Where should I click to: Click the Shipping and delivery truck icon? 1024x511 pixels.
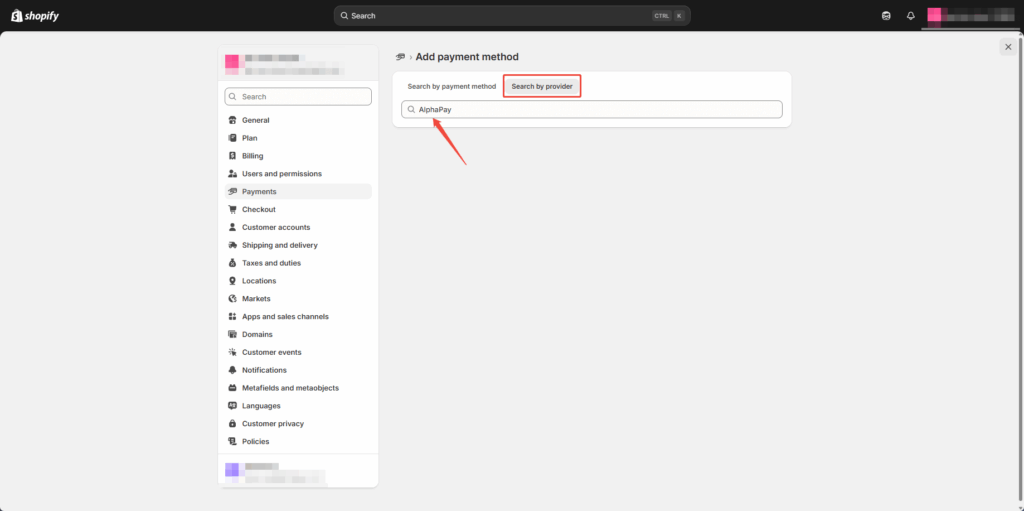232,245
